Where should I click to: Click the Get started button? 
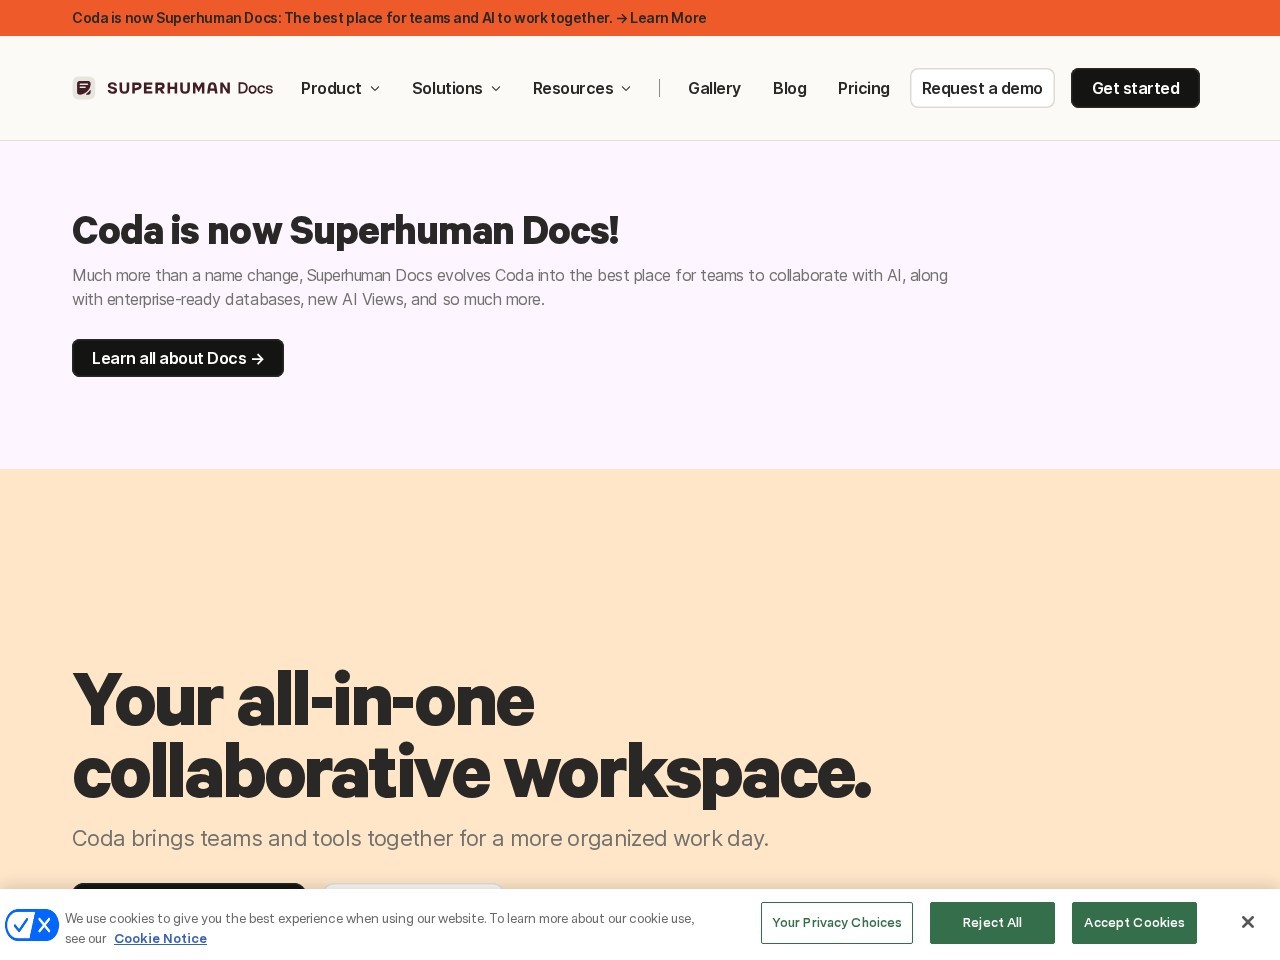(x=1135, y=88)
